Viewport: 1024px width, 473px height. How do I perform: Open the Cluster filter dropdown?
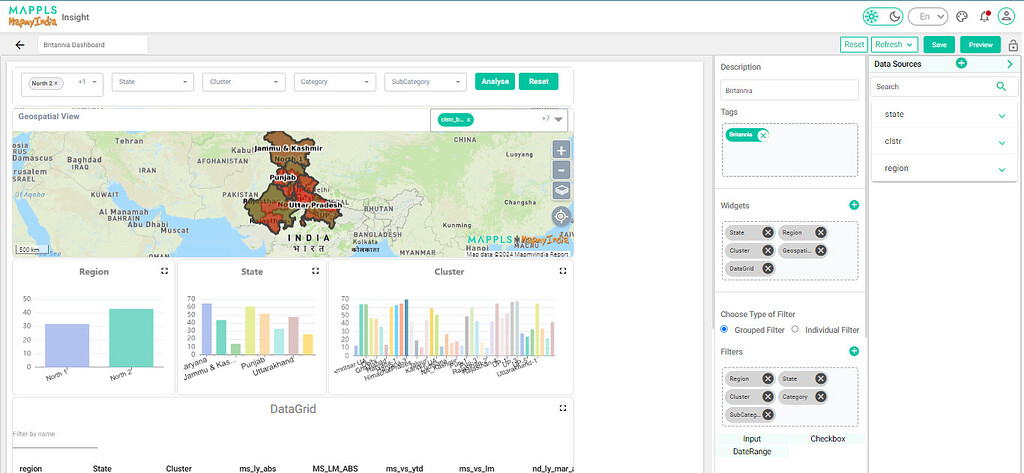pos(244,82)
